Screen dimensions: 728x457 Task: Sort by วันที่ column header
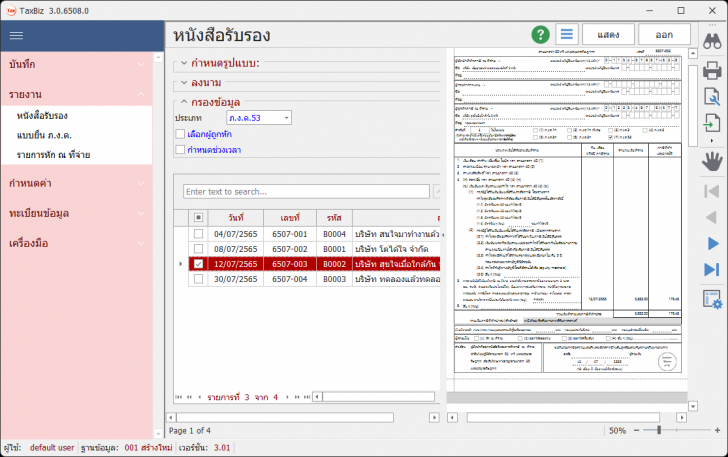(236, 217)
